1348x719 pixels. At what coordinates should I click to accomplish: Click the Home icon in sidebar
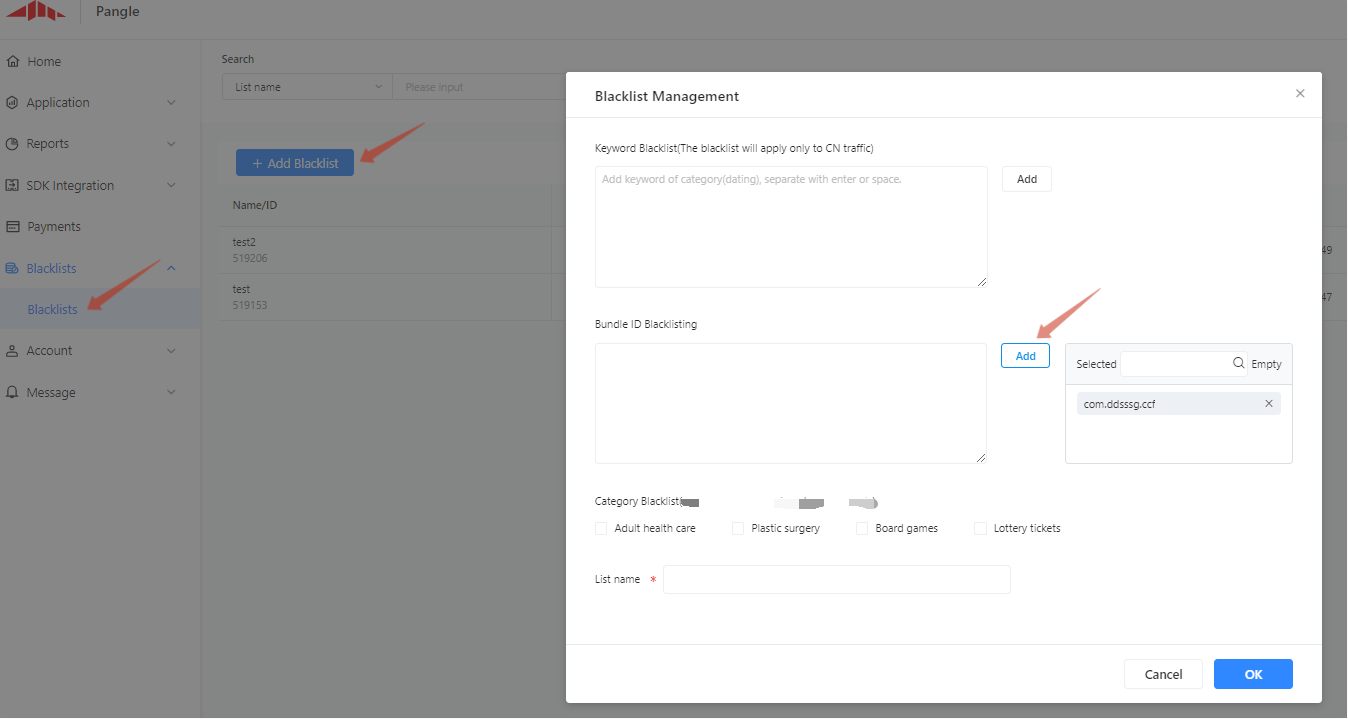click(x=13, y=62)
